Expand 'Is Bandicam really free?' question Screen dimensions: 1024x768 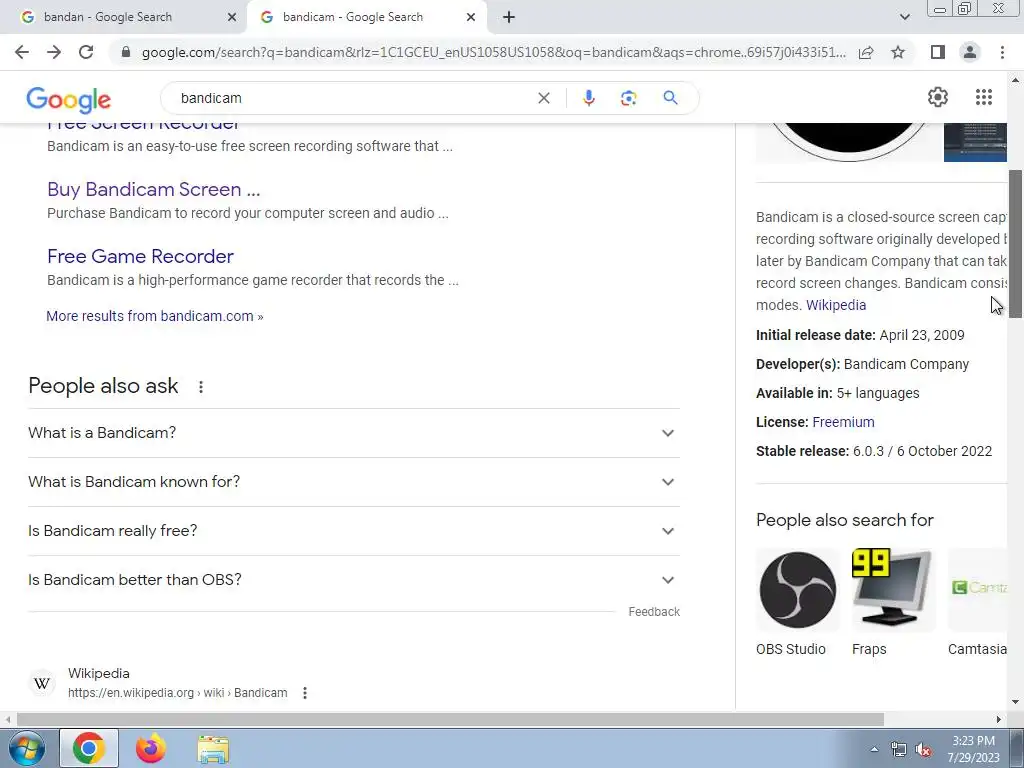coord(353,531)
